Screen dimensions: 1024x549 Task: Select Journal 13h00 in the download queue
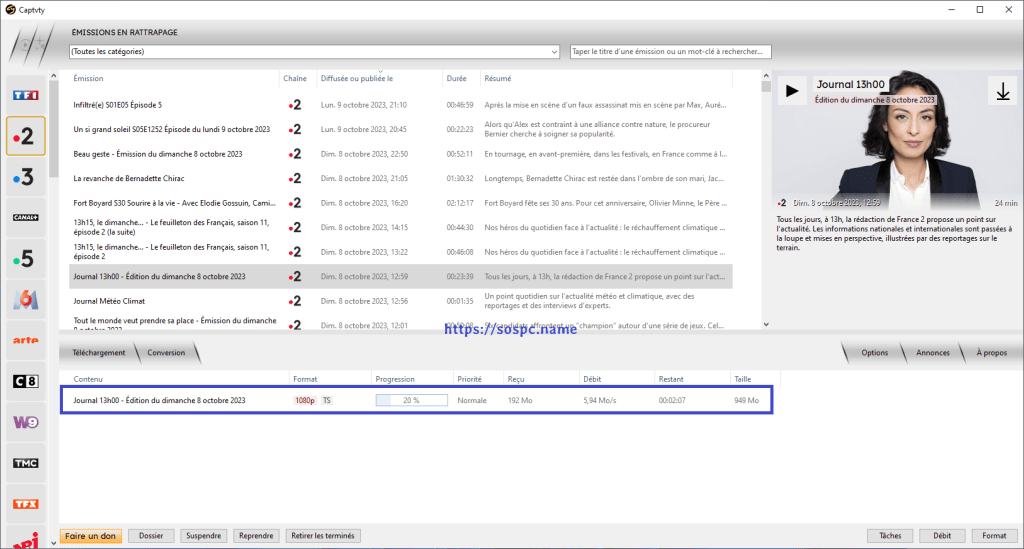point(417,400)
